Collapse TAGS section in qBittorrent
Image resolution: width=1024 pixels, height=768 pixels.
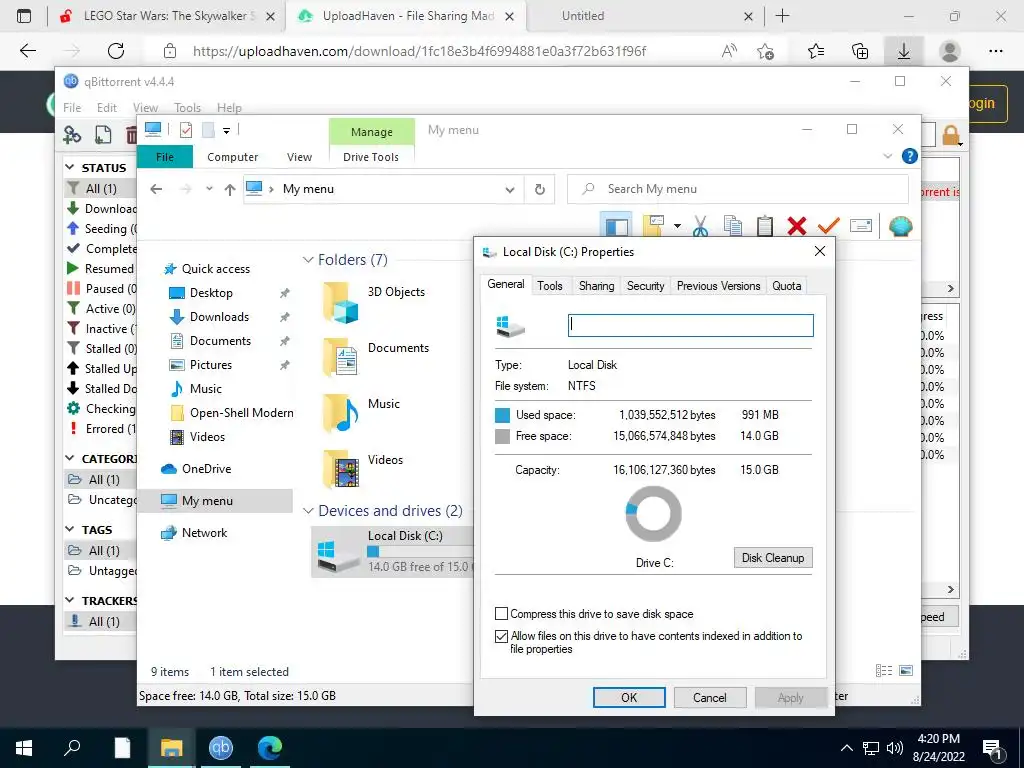[70, 530]
